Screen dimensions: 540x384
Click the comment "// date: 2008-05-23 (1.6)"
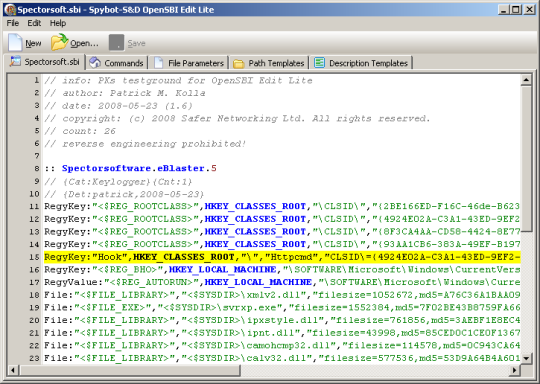[x=118, y=106]
